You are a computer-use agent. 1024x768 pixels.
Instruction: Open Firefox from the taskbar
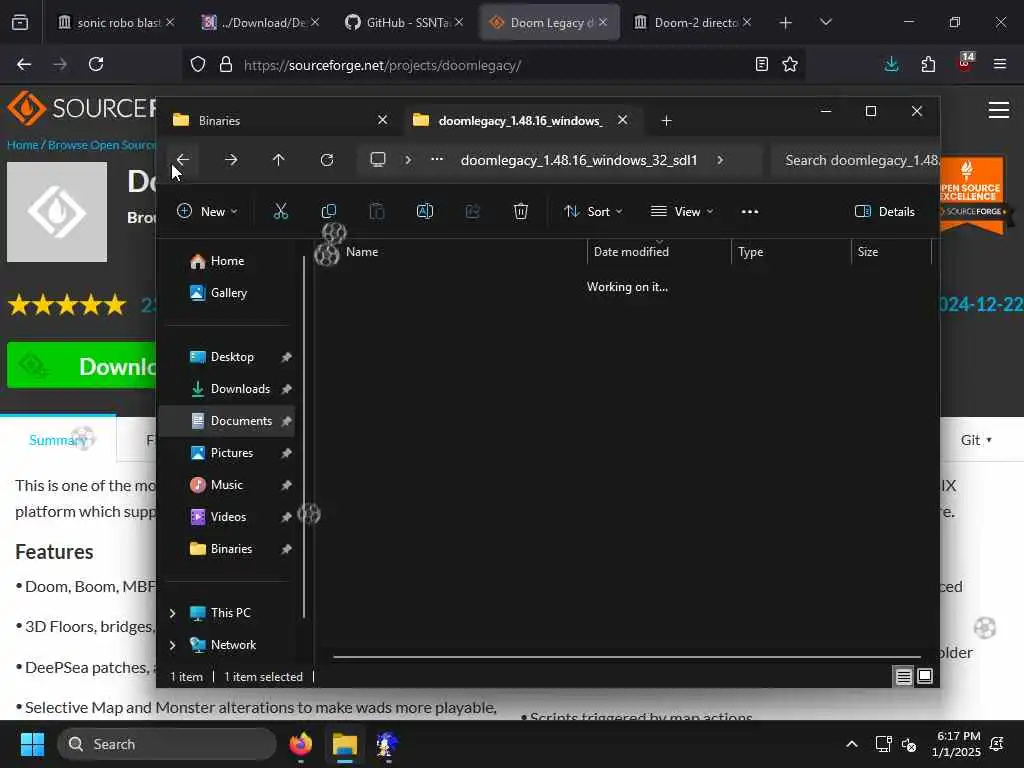(x=301, y=744)
